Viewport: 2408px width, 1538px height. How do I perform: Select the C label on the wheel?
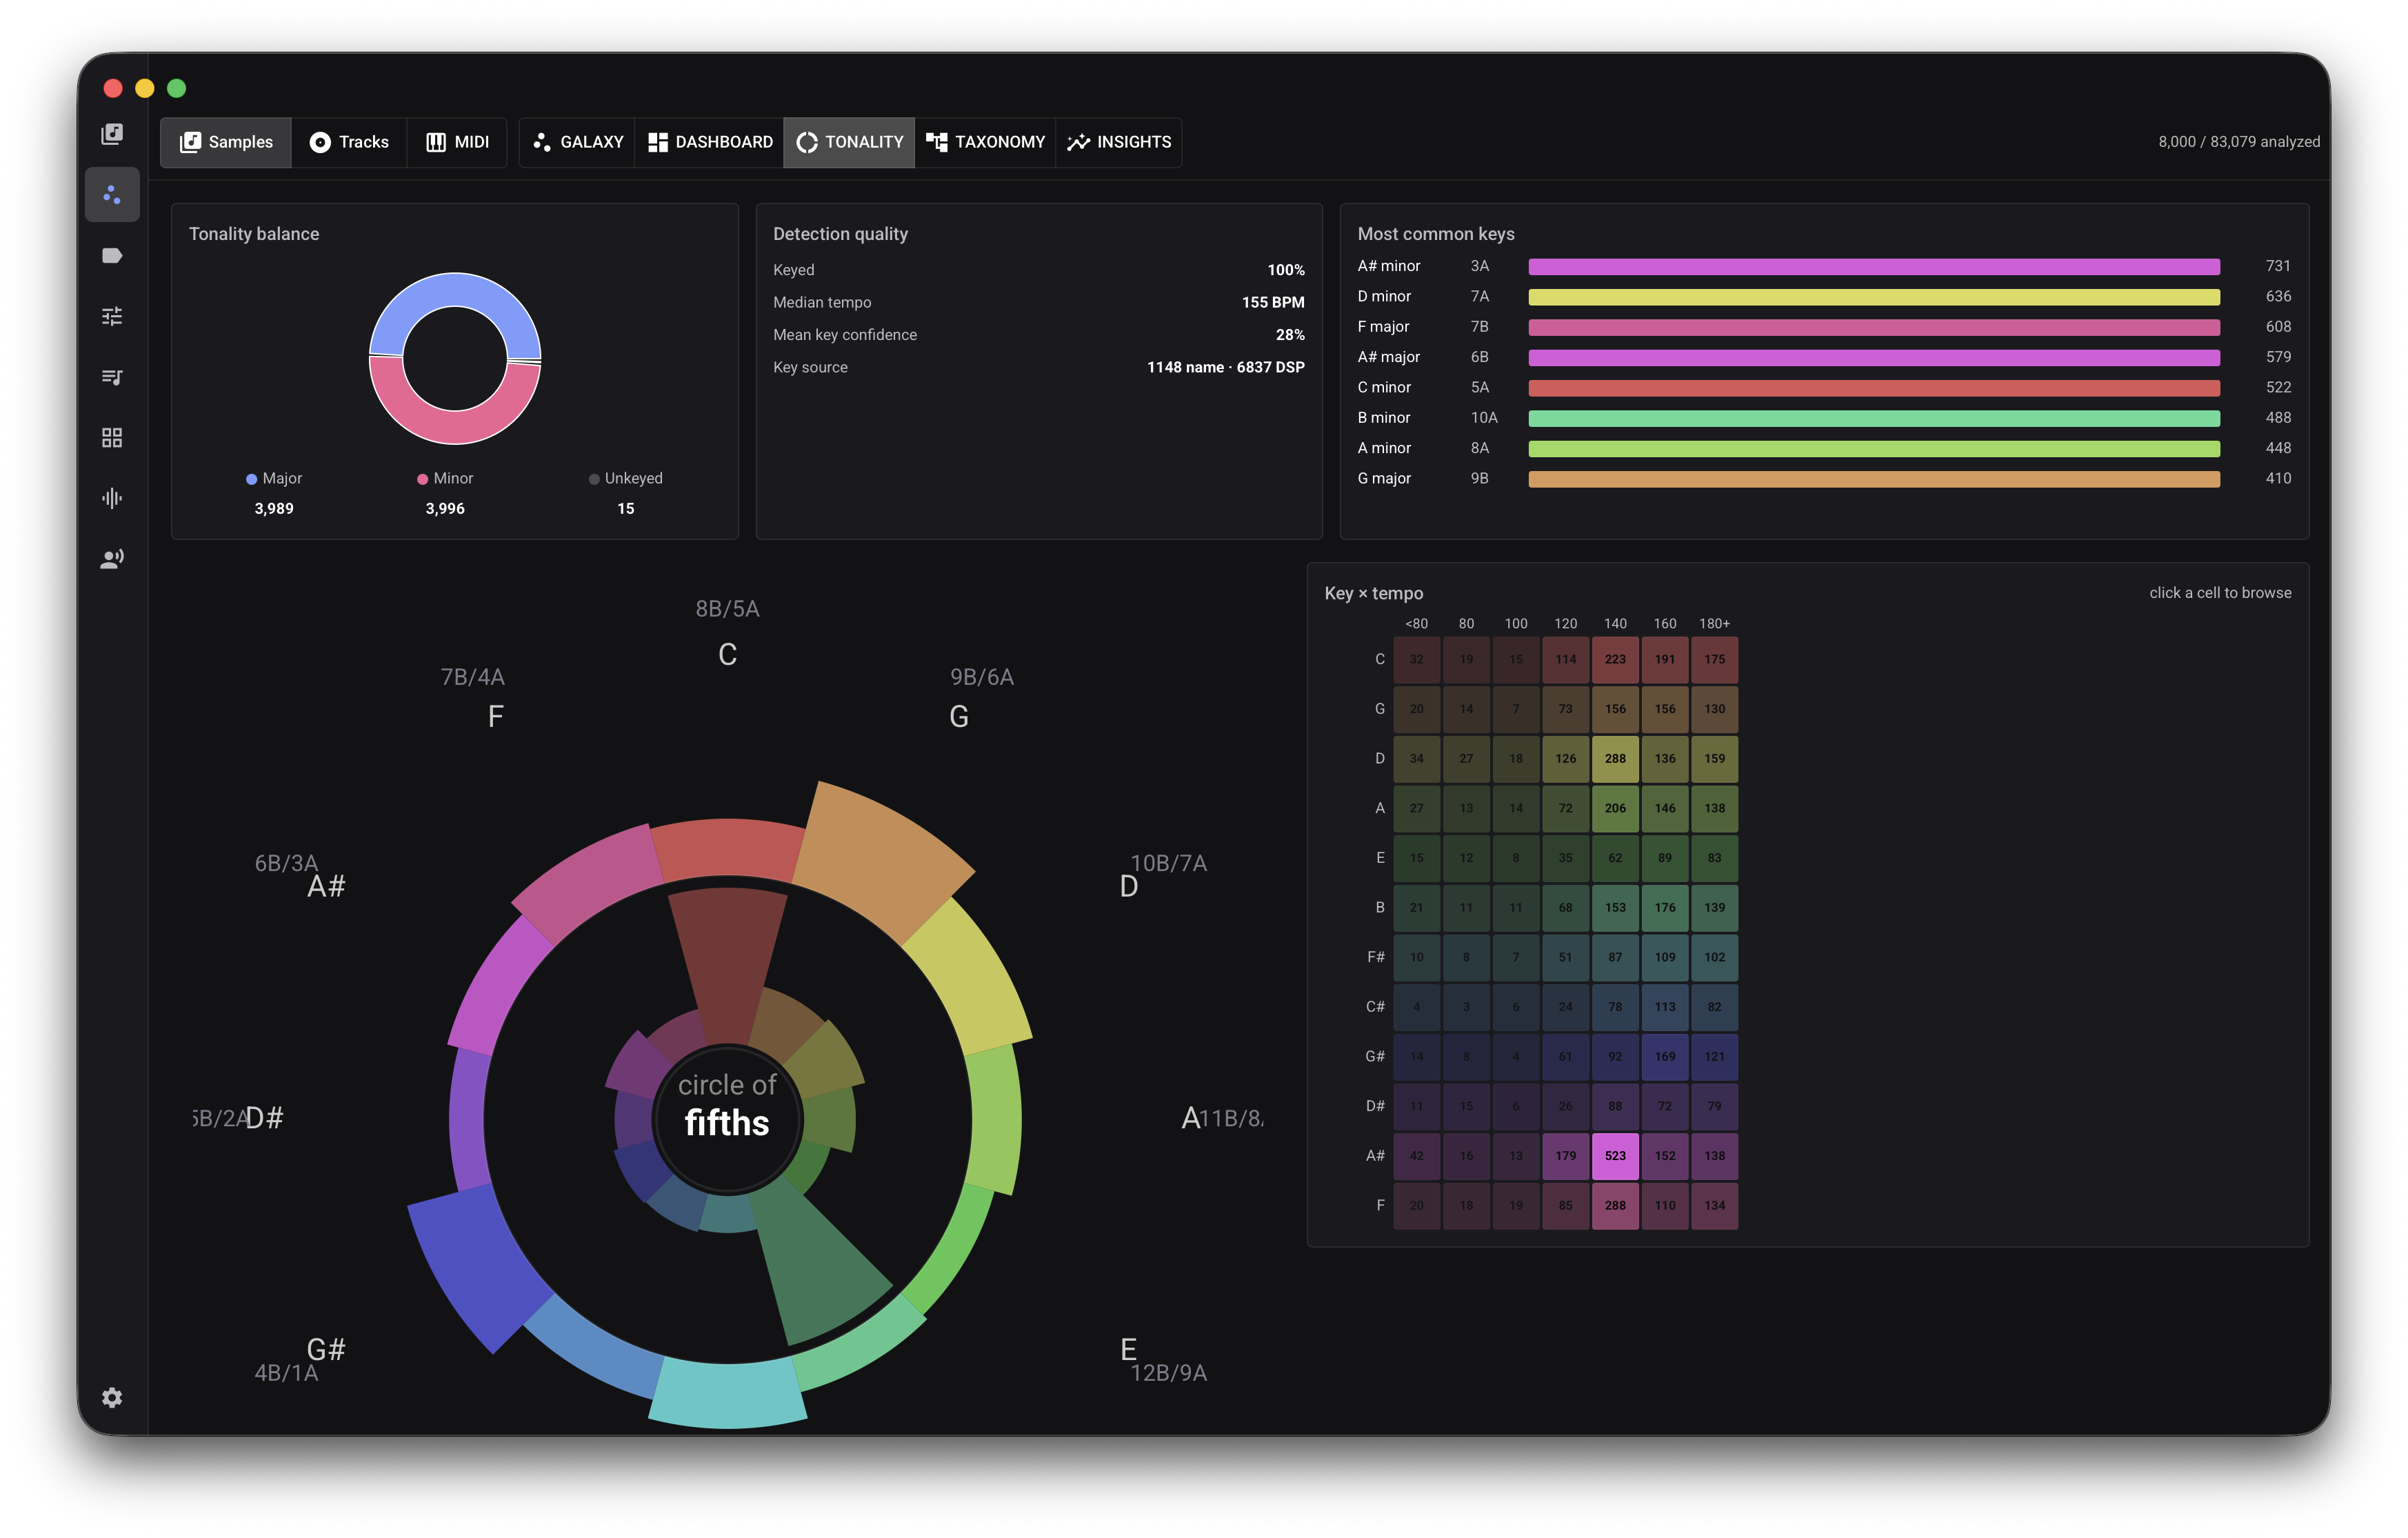727,655
